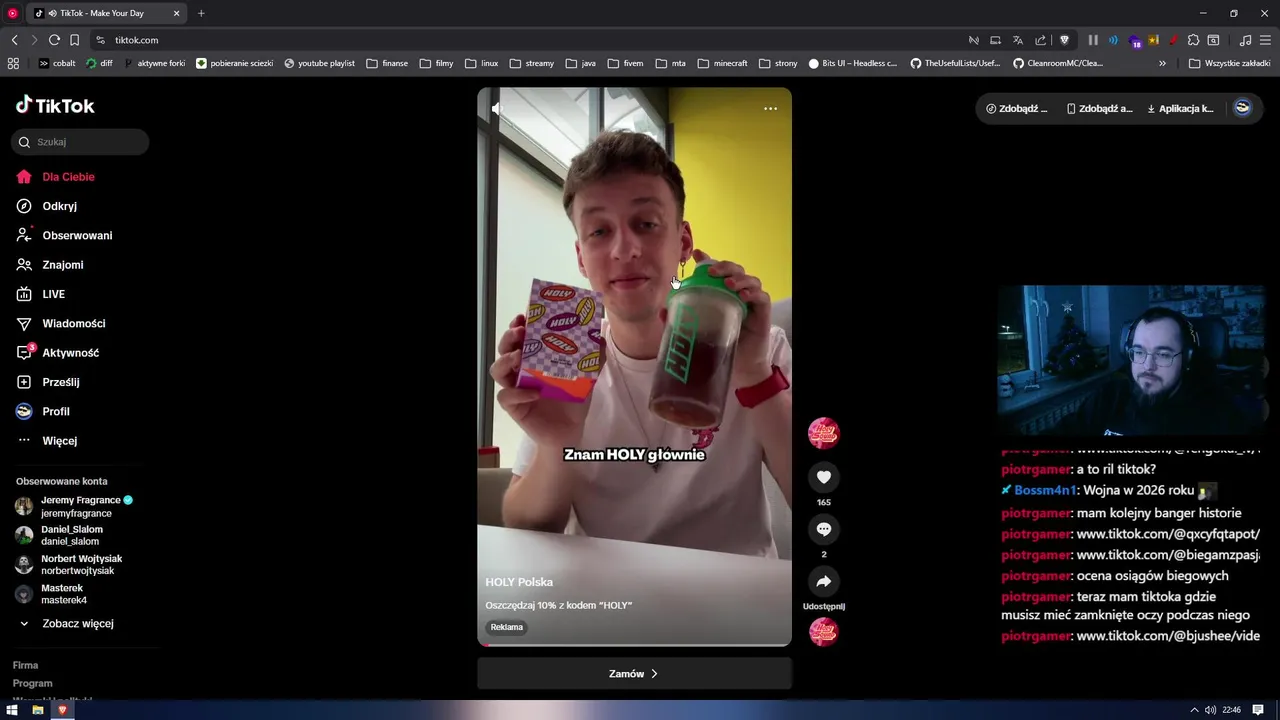
Task: Open the media control music note icon
Action: pos(1245,40)
